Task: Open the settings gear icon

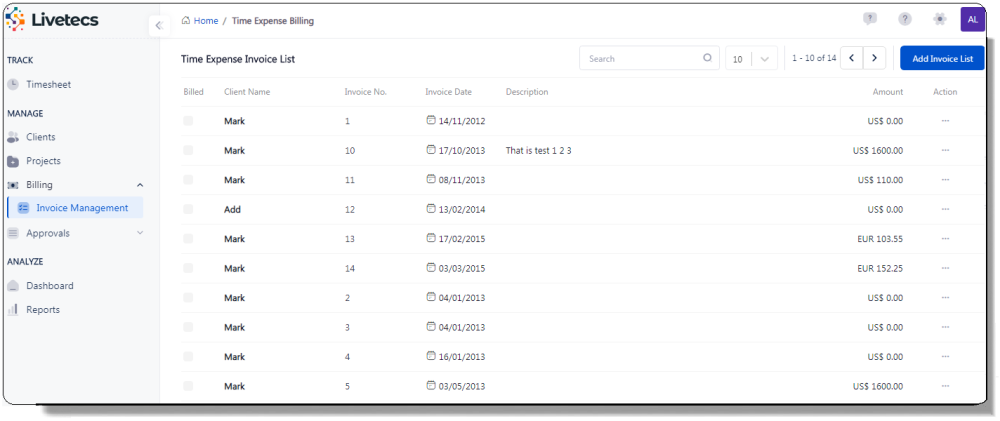Action: pos(939,19)
